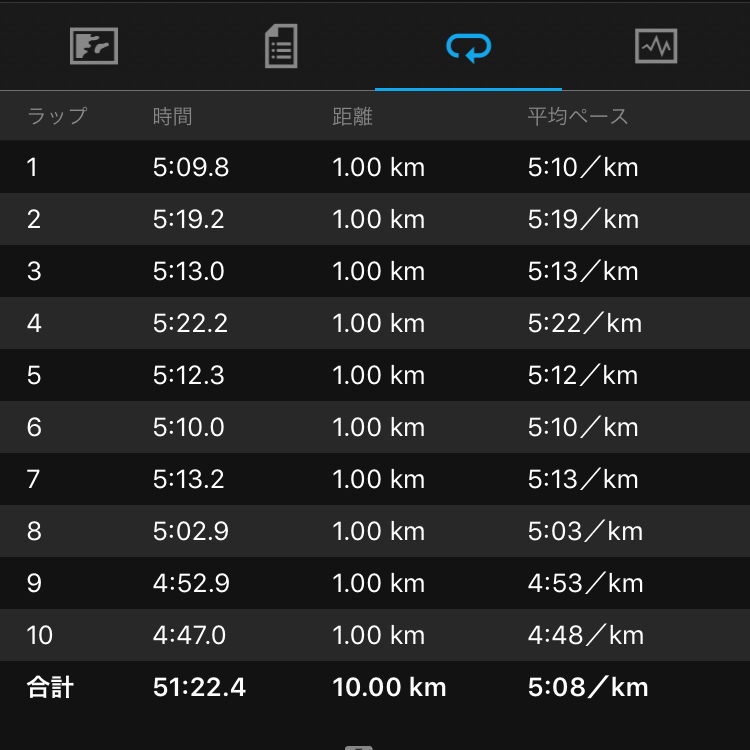Tap the ラップ column header
The image size is (750, 750).
(x=56, y=116)
